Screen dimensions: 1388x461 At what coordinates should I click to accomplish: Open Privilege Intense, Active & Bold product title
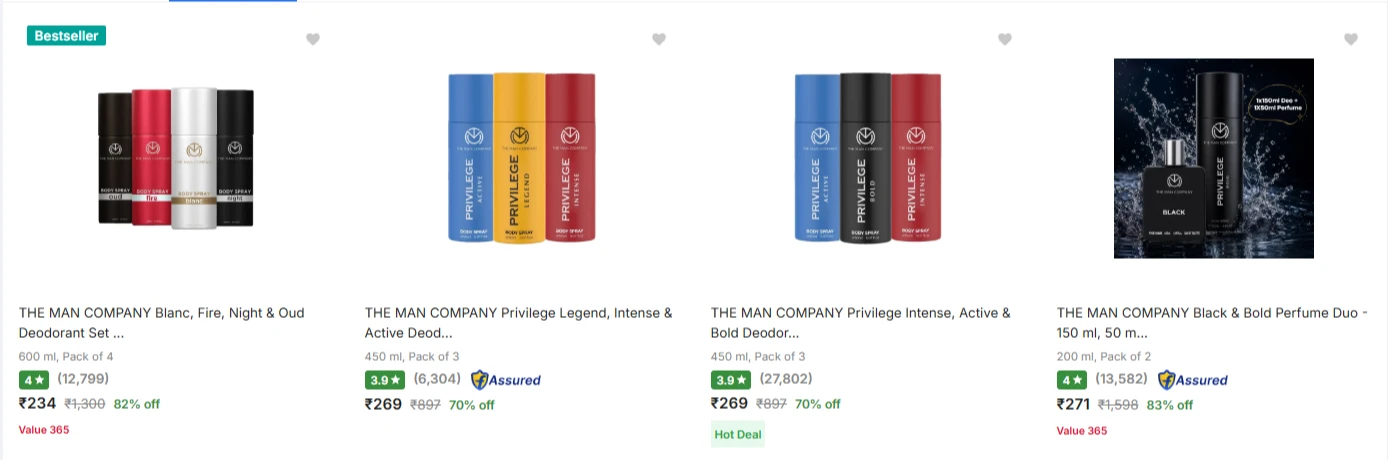coord(861,322)
